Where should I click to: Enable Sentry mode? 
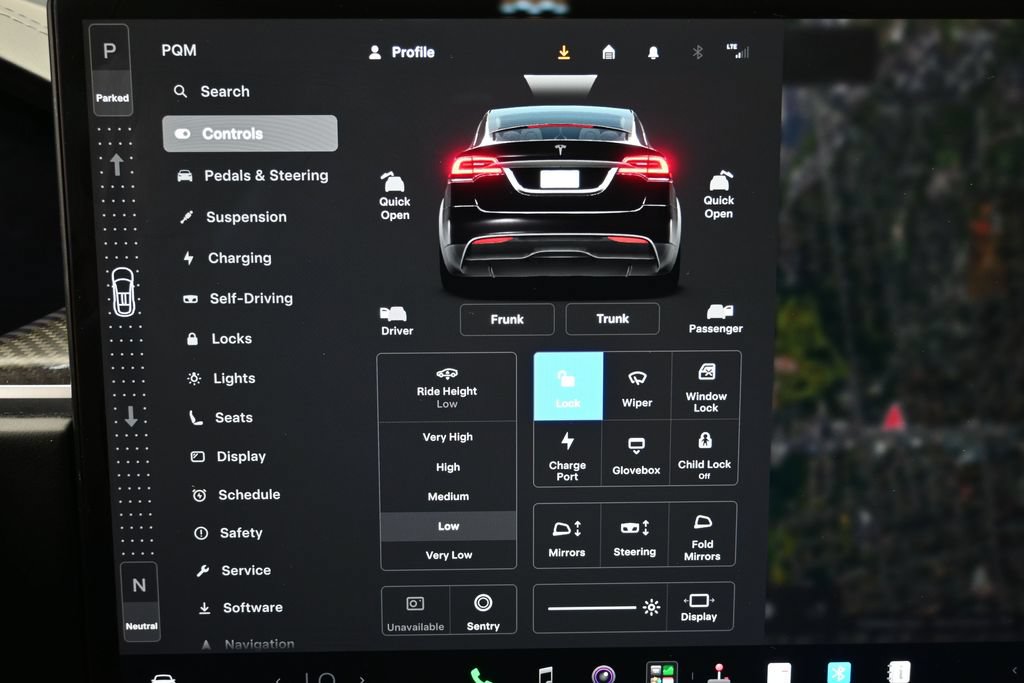click(483, 610)
